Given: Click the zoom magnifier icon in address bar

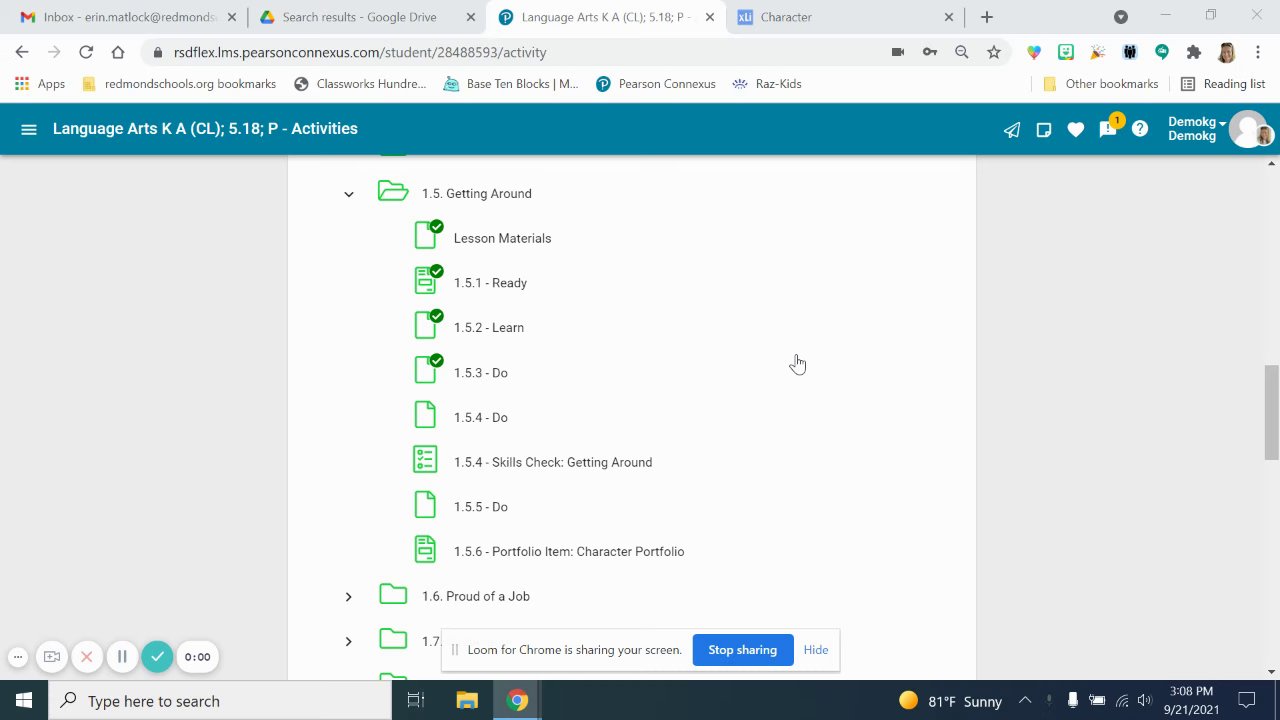Looking at the screenshot, I should 962,52.
